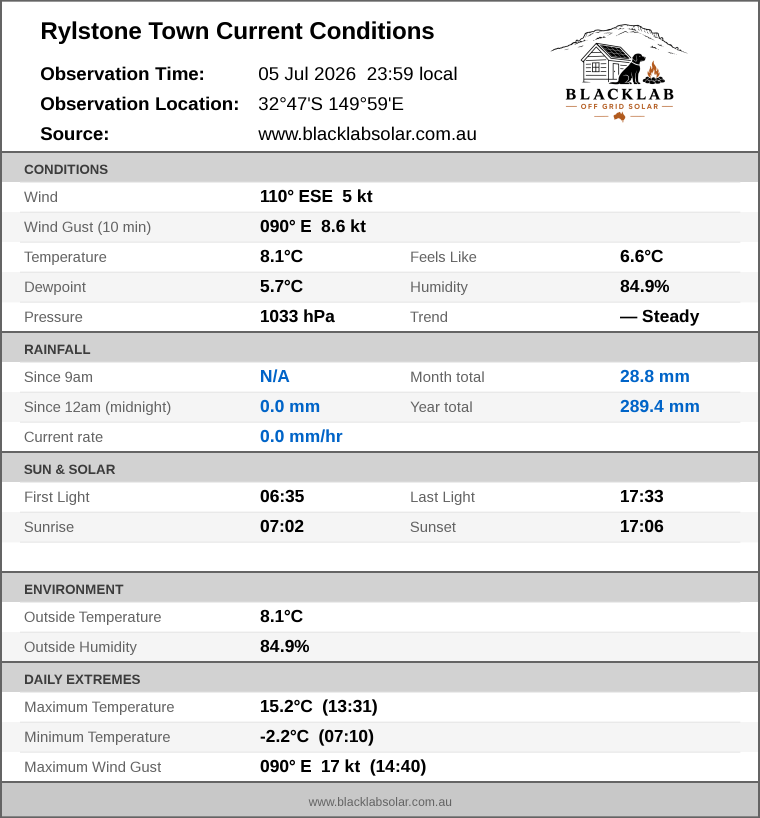Select the Feels Like value 6.6°C
Screen dimensions: 760x818
point(642,257)
